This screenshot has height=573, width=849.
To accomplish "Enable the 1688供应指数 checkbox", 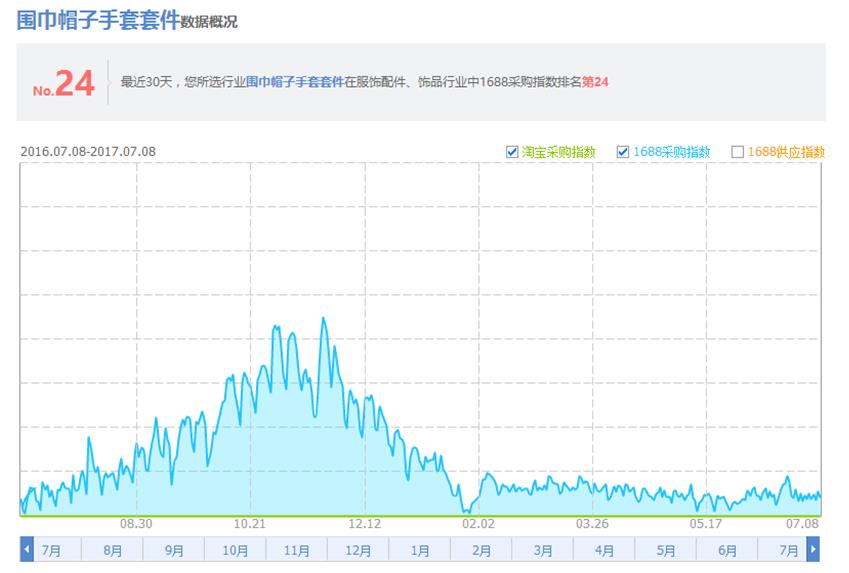I will [738, 152].
